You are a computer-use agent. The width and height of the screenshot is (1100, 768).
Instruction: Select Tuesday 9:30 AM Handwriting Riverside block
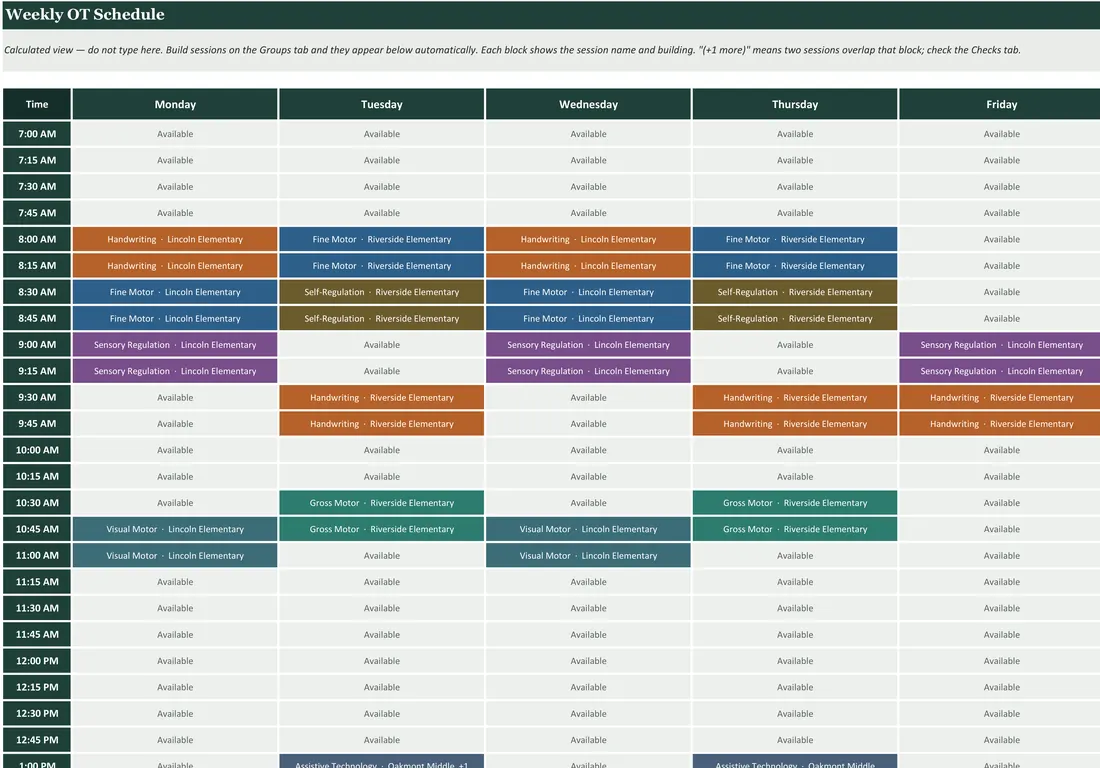pyautogui.click(x=382, y=397)
